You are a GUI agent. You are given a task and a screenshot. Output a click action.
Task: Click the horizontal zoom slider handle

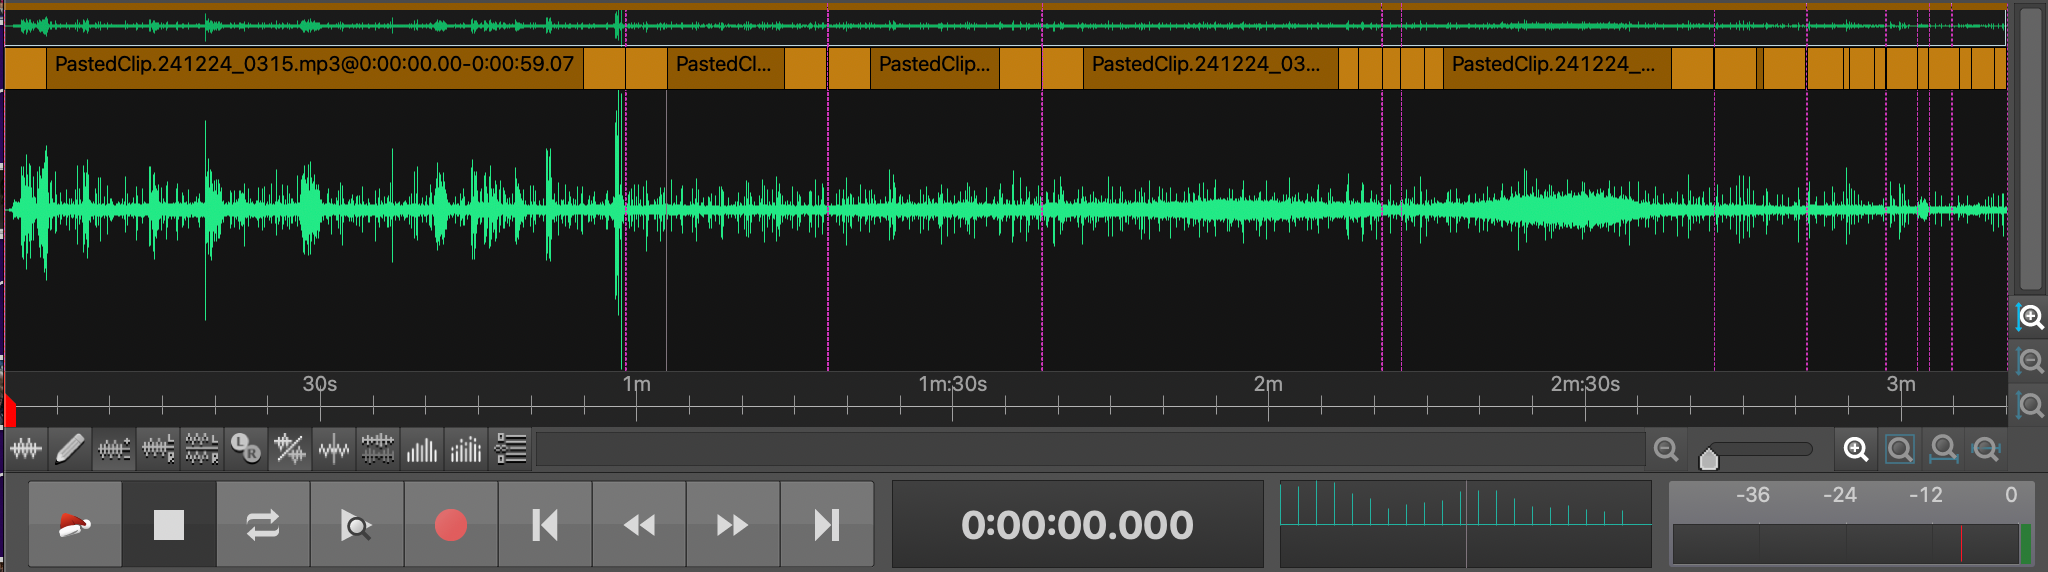pos(1709,458)
